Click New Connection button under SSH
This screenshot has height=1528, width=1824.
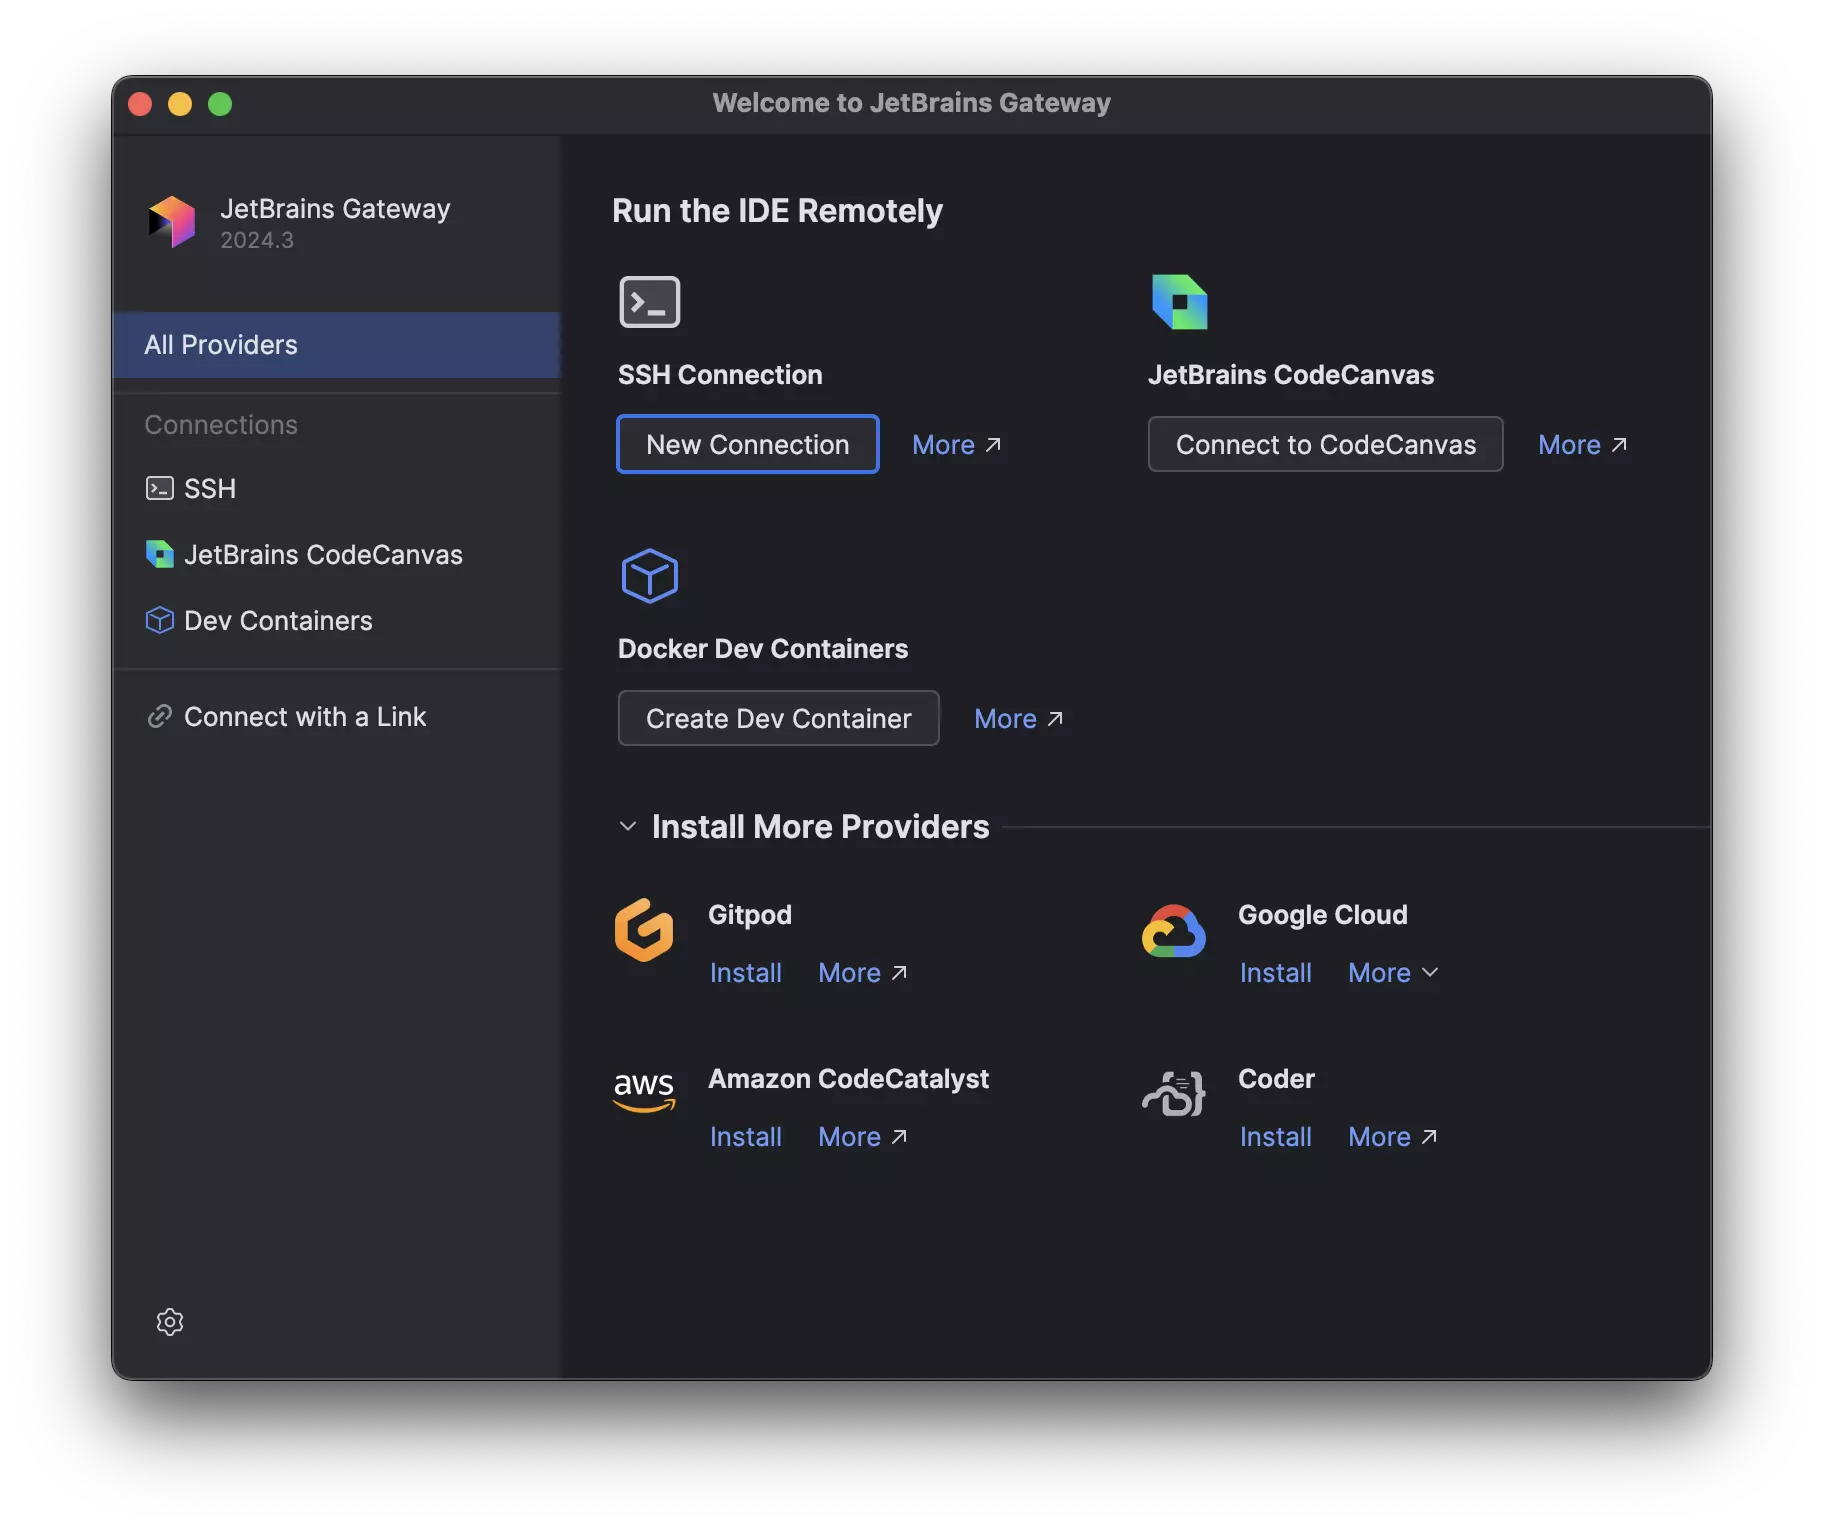tap(747, 445)
